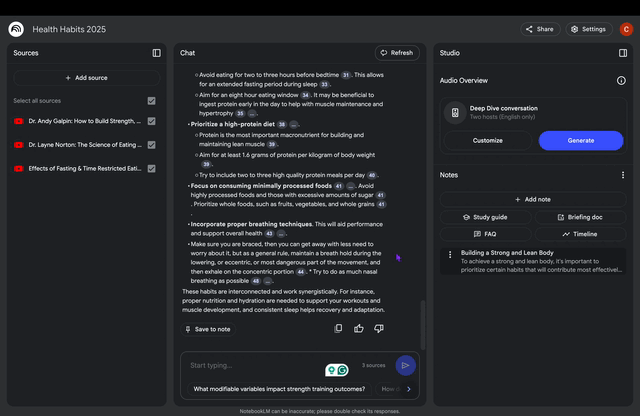
Task: Open Notes three-dot options menu
Action: [x=623, y=175]
